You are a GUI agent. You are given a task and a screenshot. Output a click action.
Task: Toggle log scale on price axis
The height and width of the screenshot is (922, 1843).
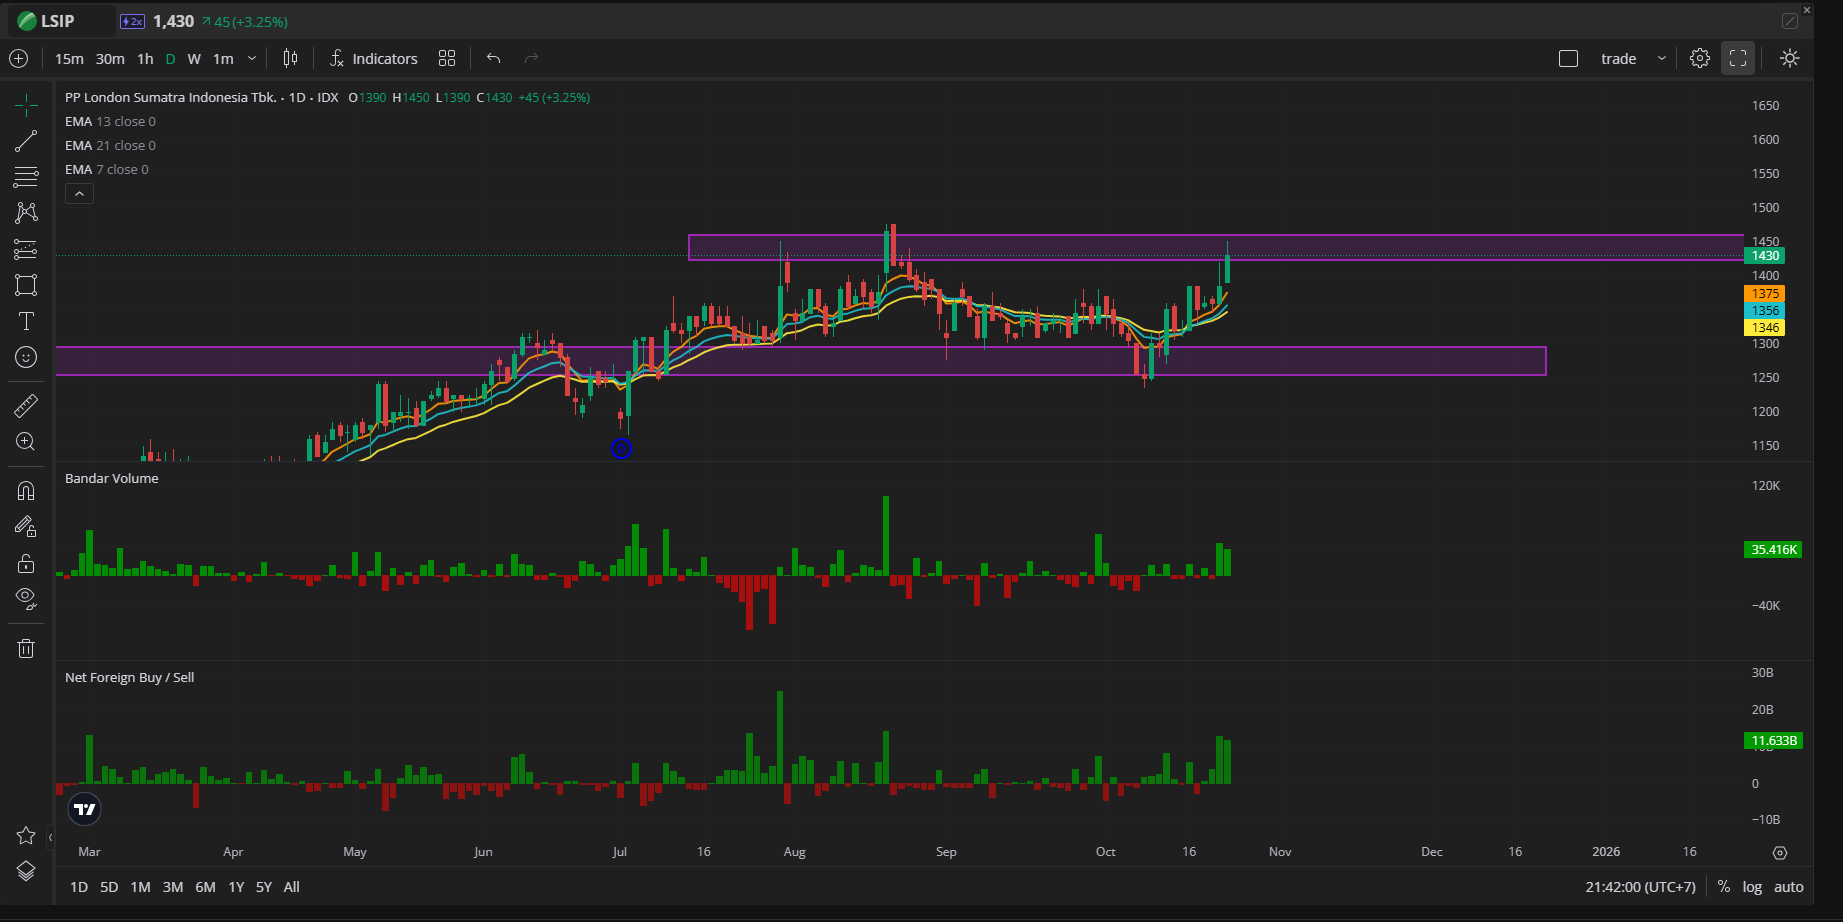(x=1752, y=887)
